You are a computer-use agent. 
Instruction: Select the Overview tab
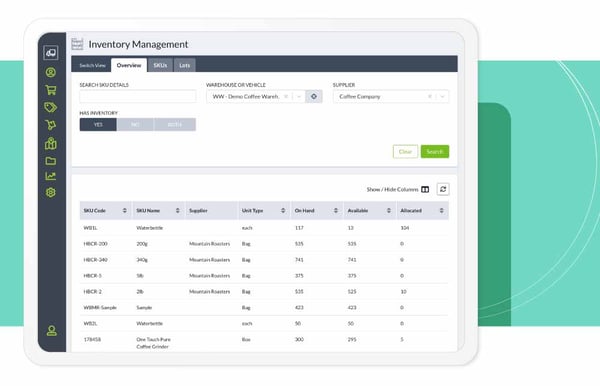click(x=129, y=65)
